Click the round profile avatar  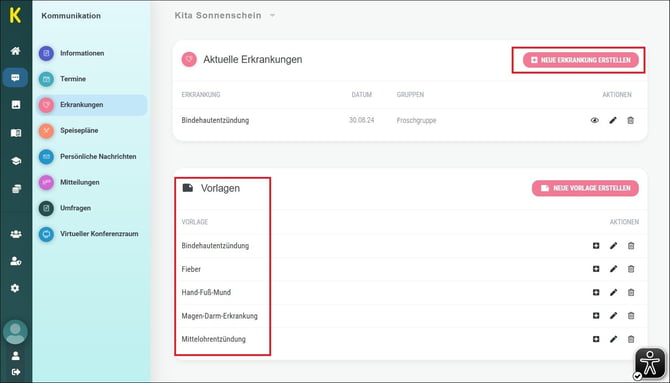[x=15, y=332]
